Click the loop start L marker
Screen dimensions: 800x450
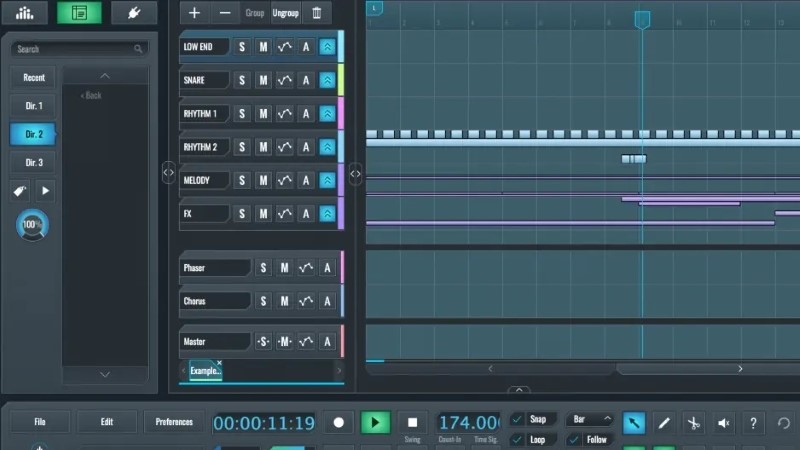(374, 8)
